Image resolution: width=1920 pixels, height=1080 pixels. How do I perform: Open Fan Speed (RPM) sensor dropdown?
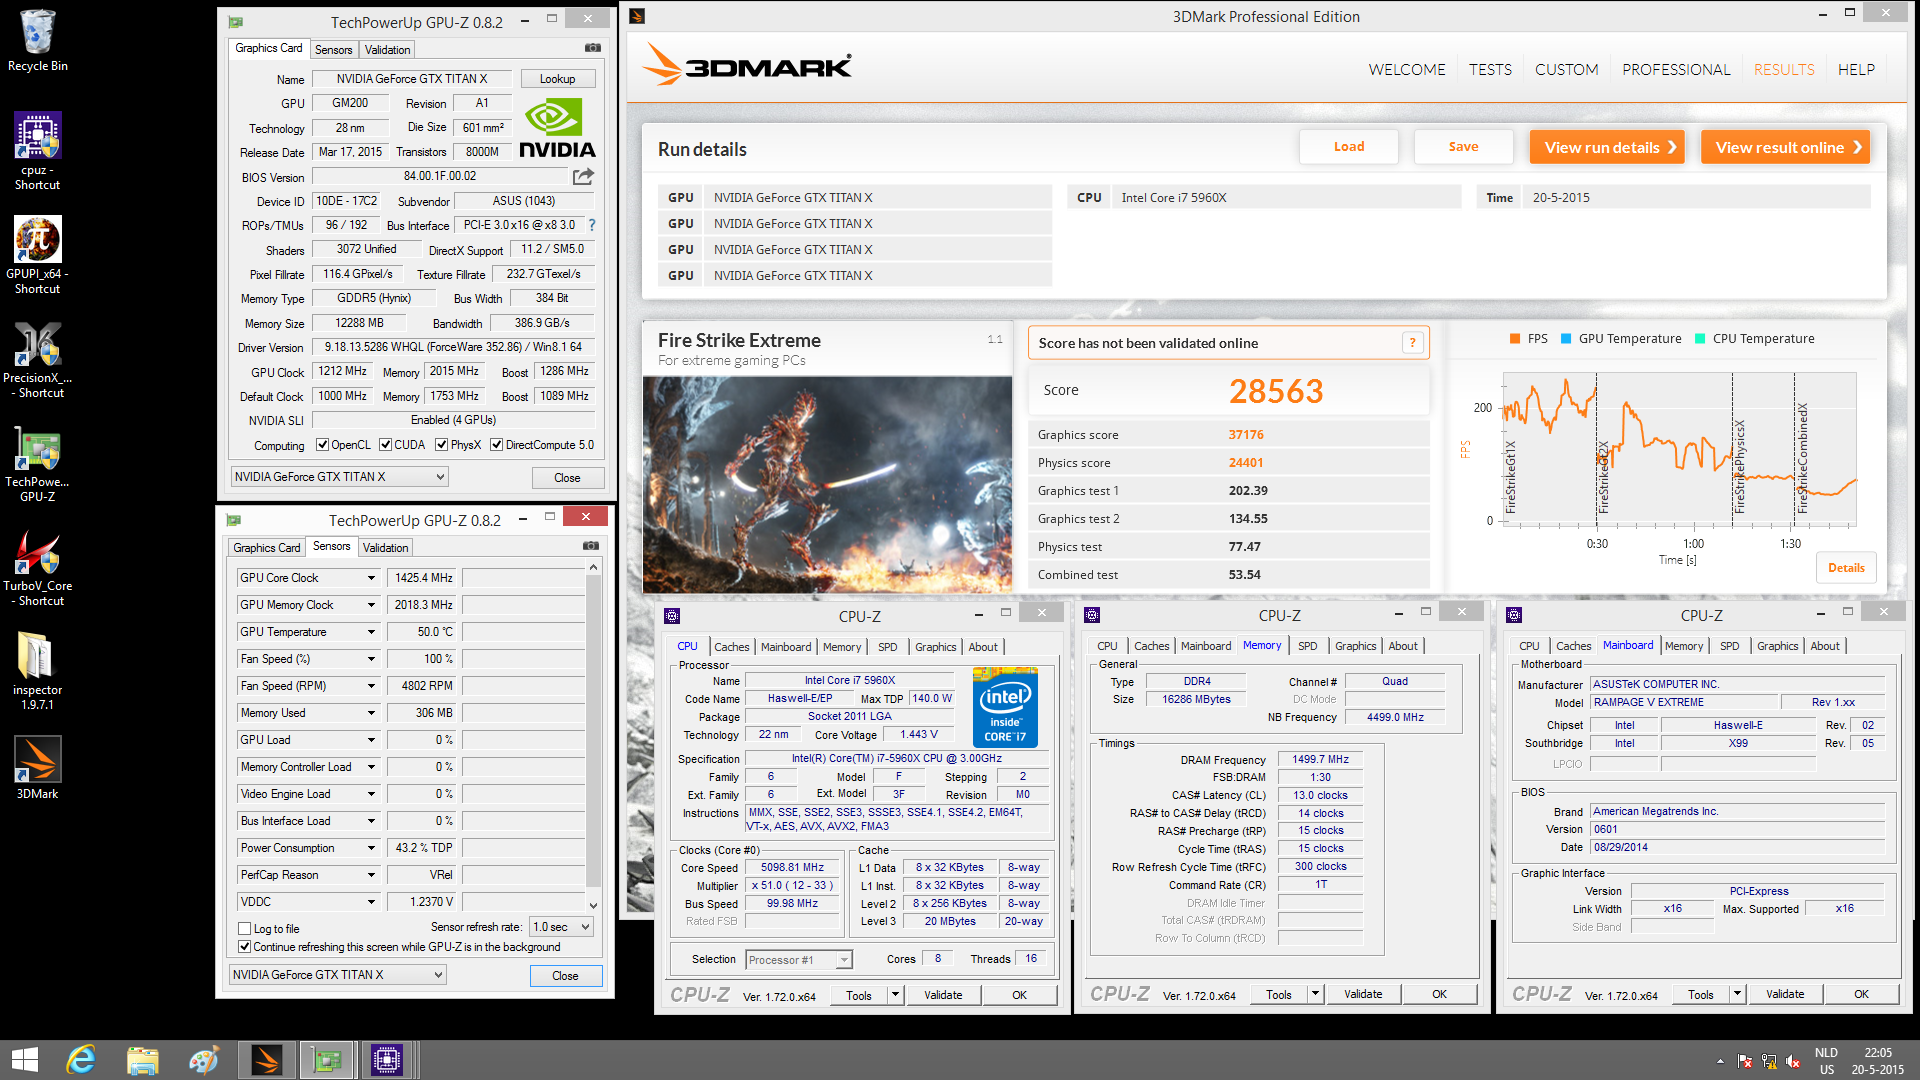(x=371, y=686)
